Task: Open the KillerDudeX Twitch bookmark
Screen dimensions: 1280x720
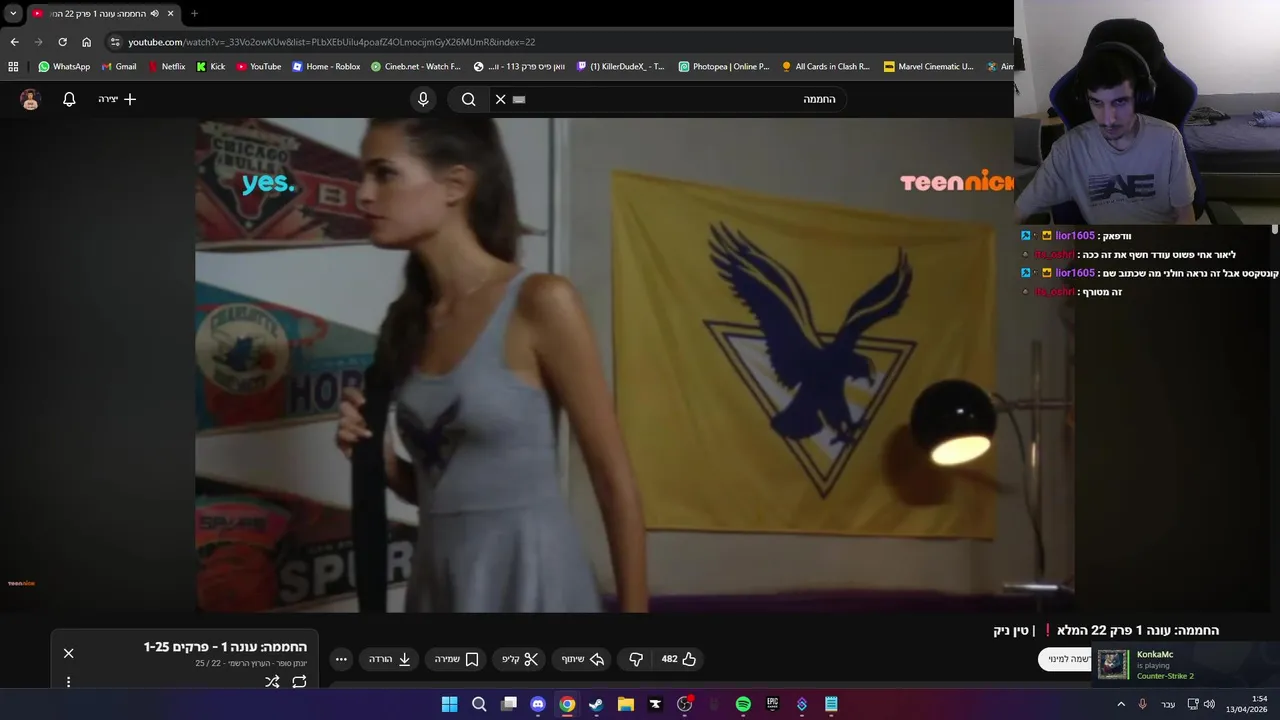Action: pos(621,67)
